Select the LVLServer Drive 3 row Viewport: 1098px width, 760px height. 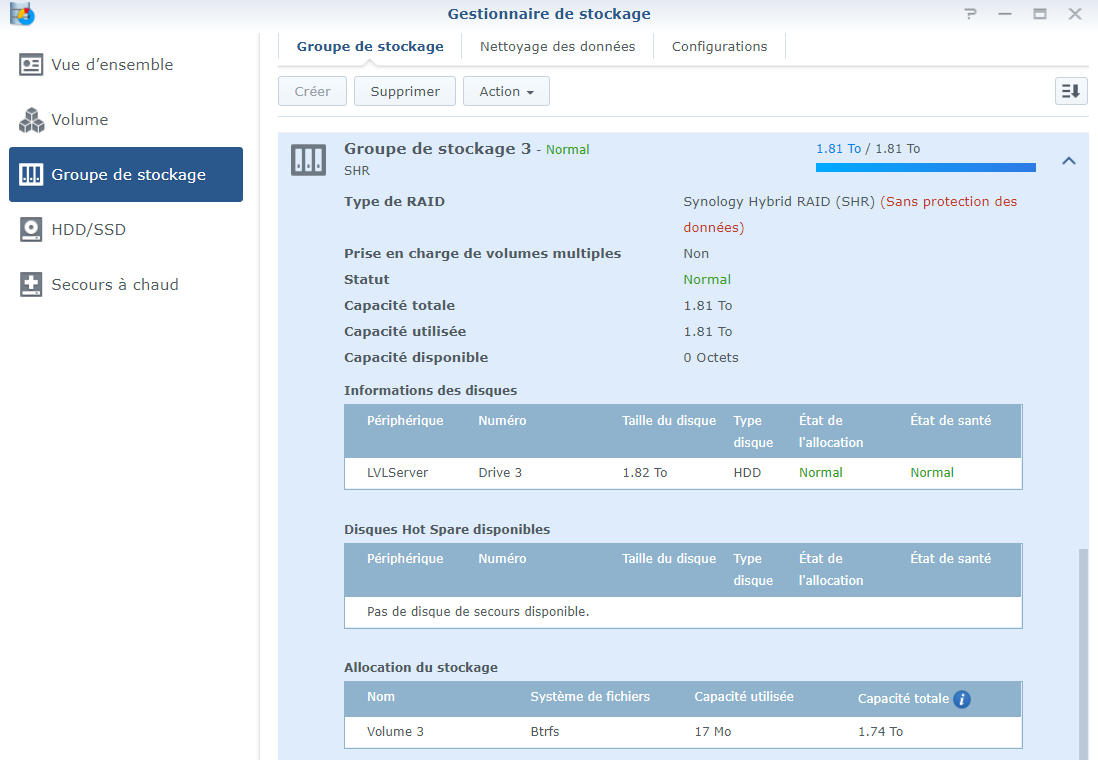click(x=683, y=473)
